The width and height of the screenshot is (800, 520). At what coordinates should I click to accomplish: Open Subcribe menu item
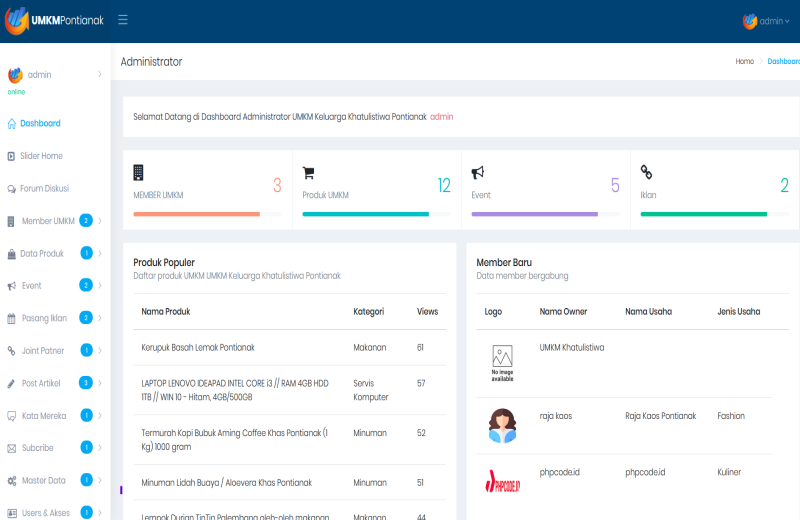pos(37,448)
